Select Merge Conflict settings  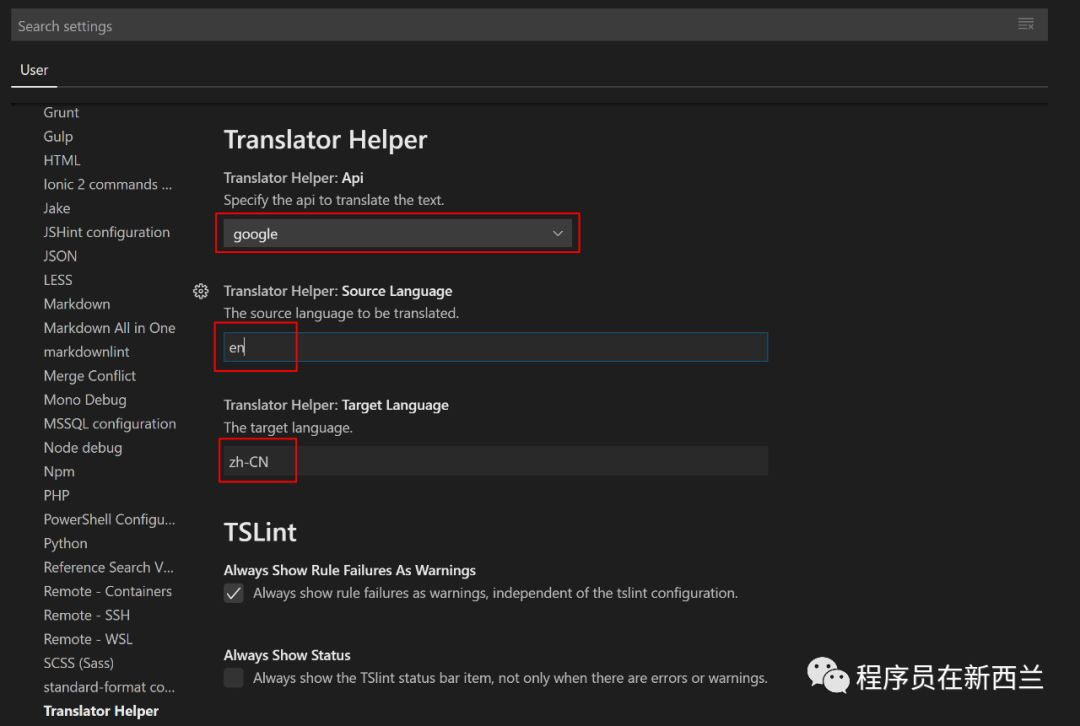tap(90, 375)
